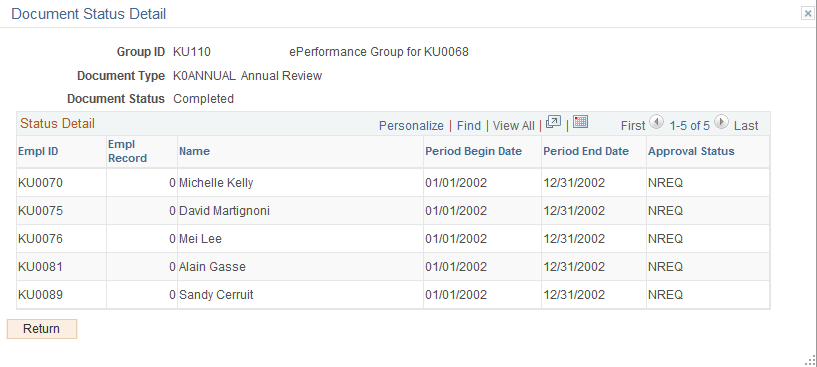This screenshot has height=367, width=817.
Task: Click Document Status value Completed
Action: pos(203,99)
